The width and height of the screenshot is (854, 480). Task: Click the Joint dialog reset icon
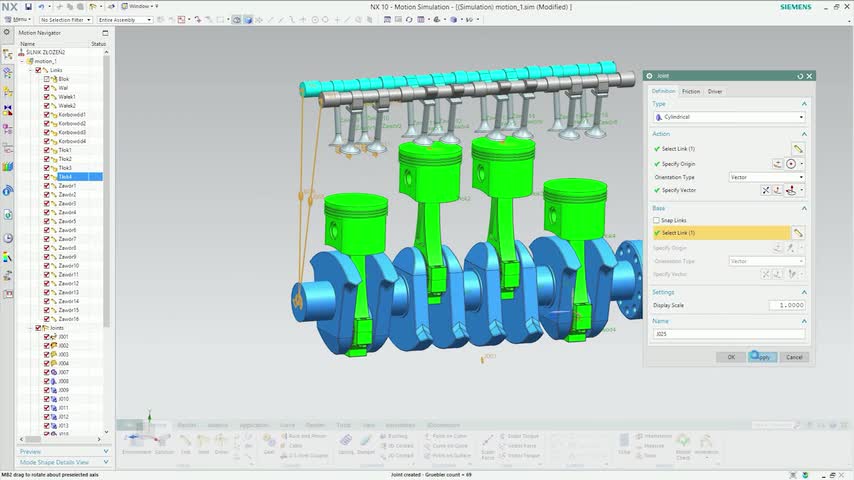[800, 76]
